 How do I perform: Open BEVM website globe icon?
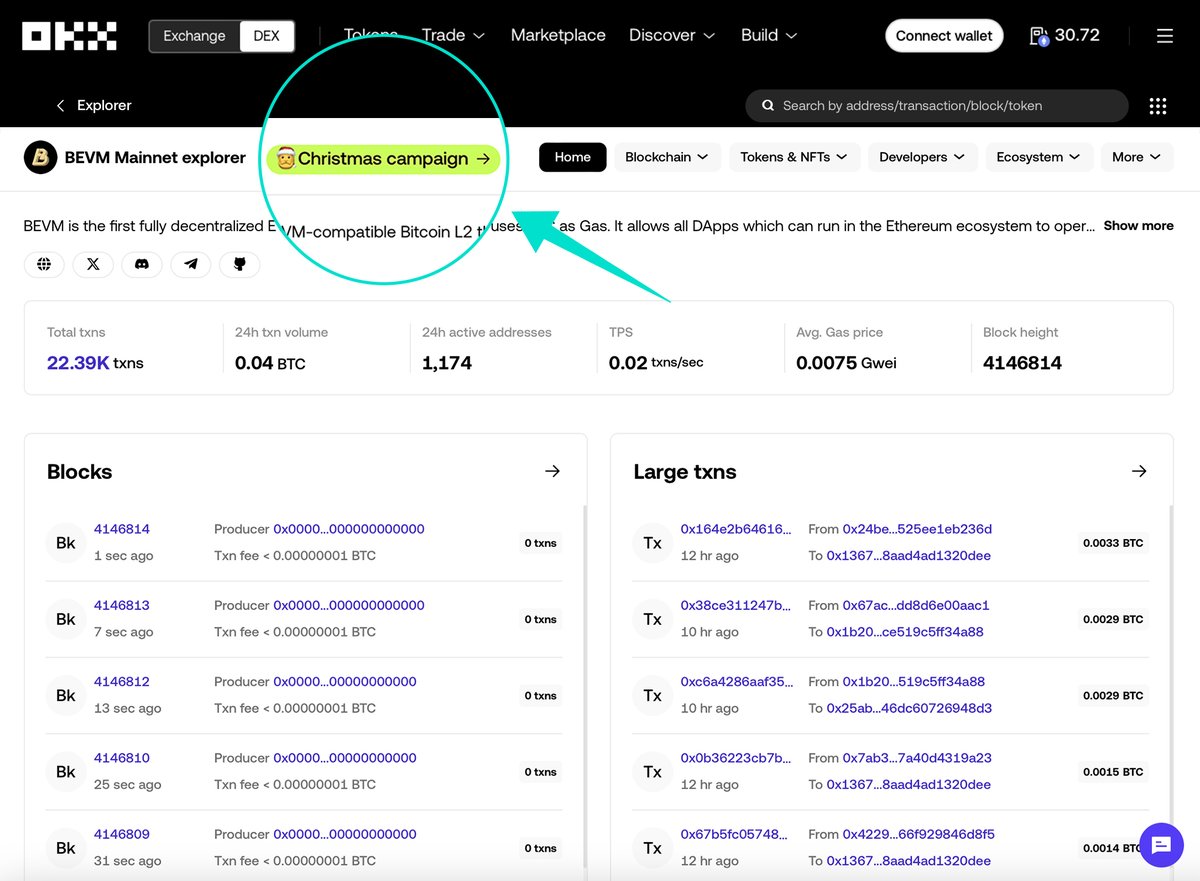coord(44,264)
